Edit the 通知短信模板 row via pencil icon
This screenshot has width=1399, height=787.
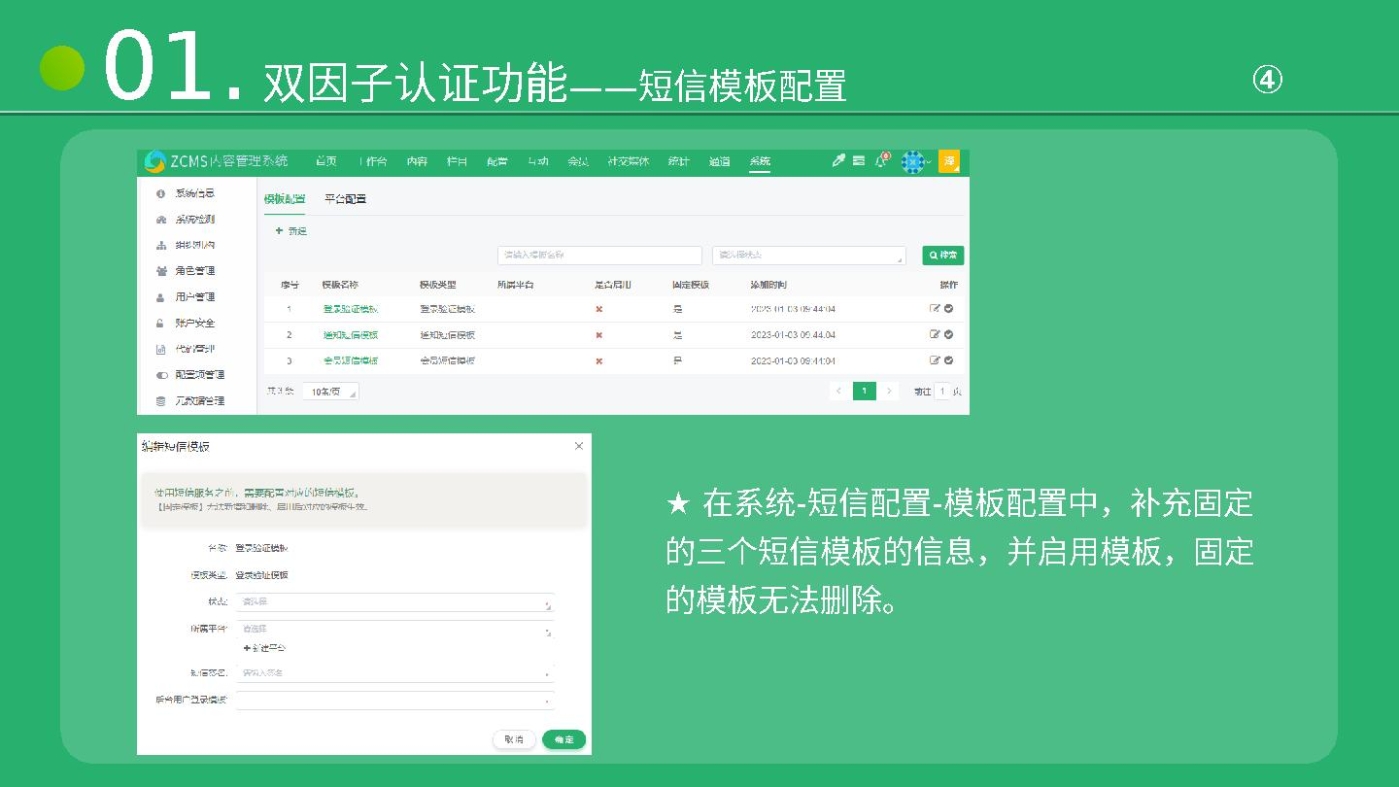pyautogui.click(x=935, y=334)
